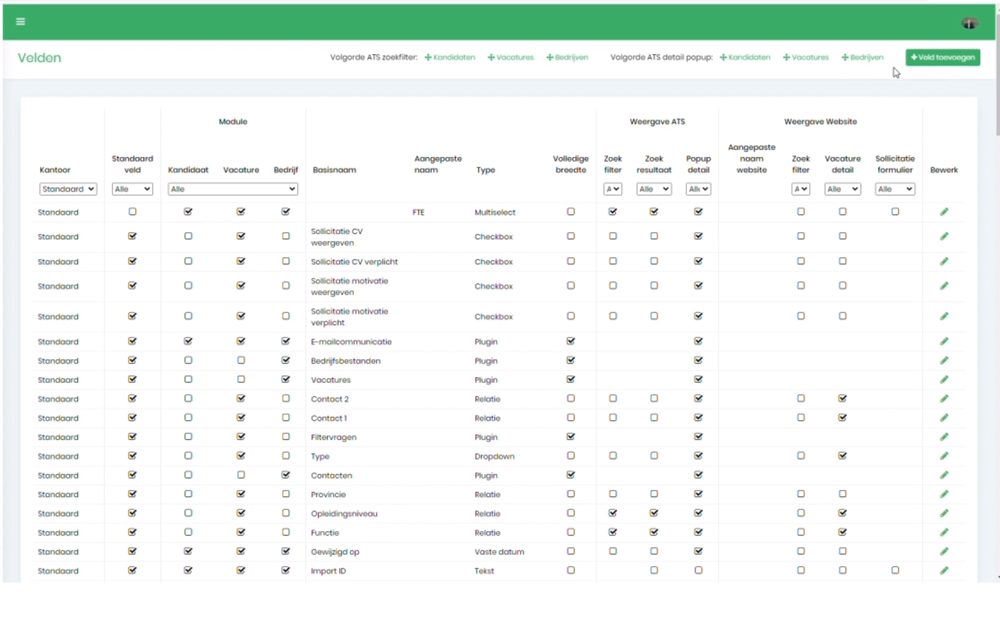Click the Veld toevoegen button
1000x625 pixels.
[943, 58]
